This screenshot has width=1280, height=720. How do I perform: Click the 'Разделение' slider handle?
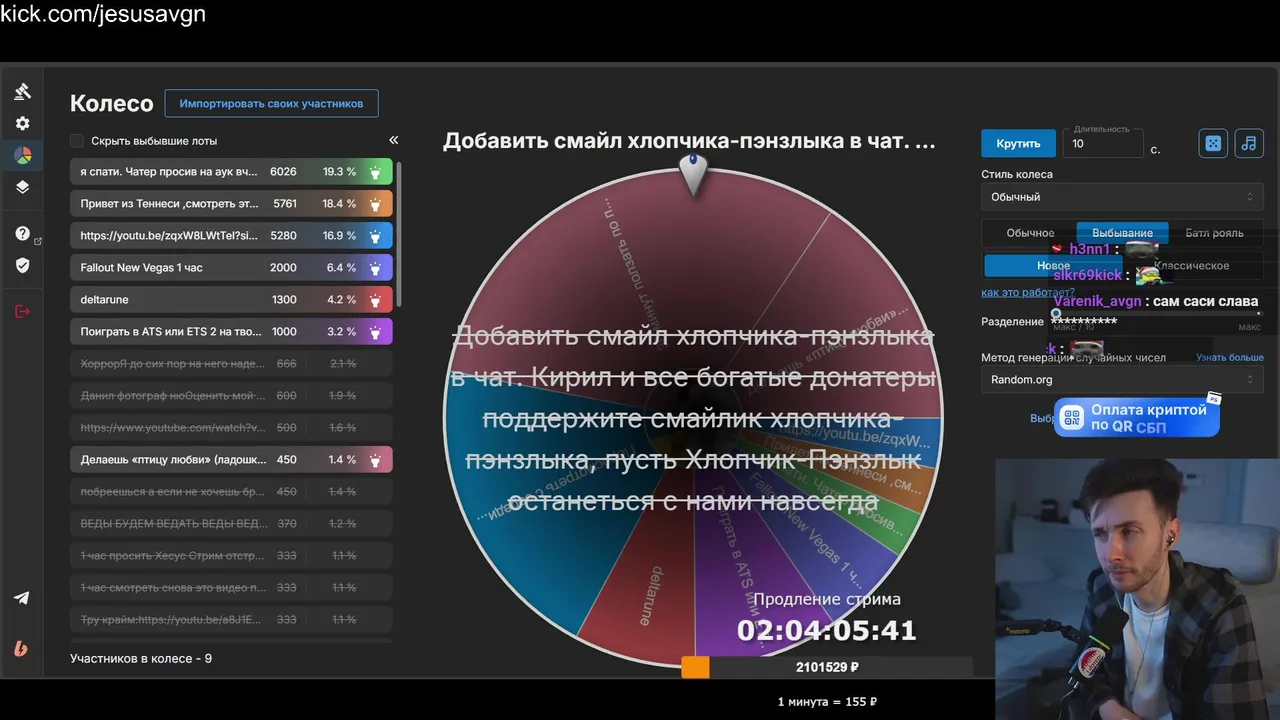tap(1056, 313)
